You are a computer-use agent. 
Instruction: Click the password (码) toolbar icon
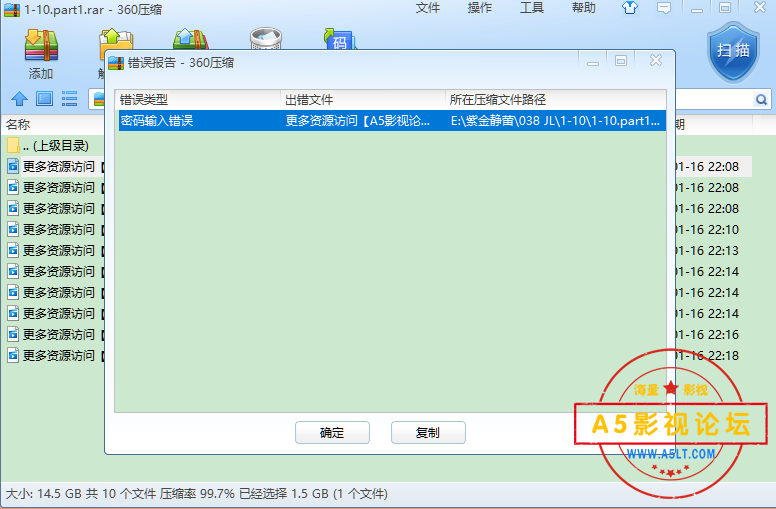click(340, 39)
